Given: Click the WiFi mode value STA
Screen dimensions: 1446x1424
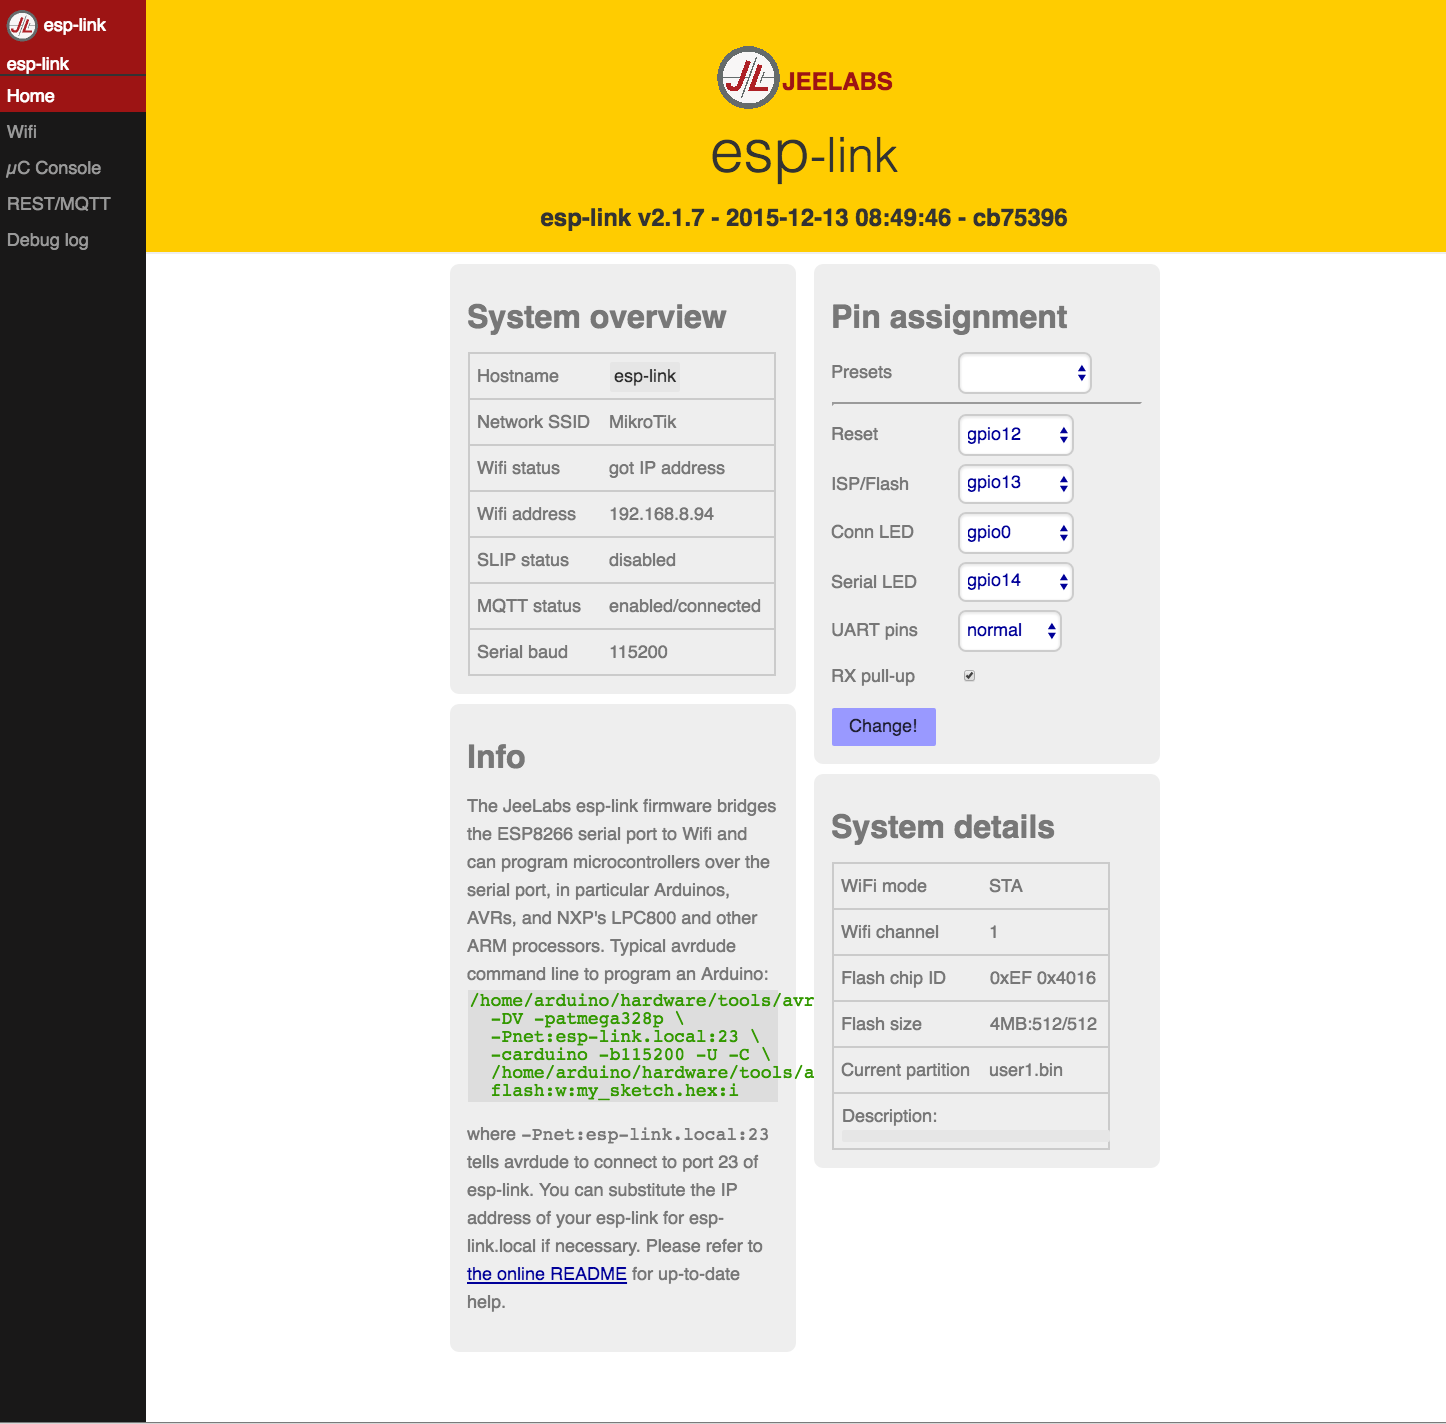Looking at the screenshot, I should tap(1006, 886).
